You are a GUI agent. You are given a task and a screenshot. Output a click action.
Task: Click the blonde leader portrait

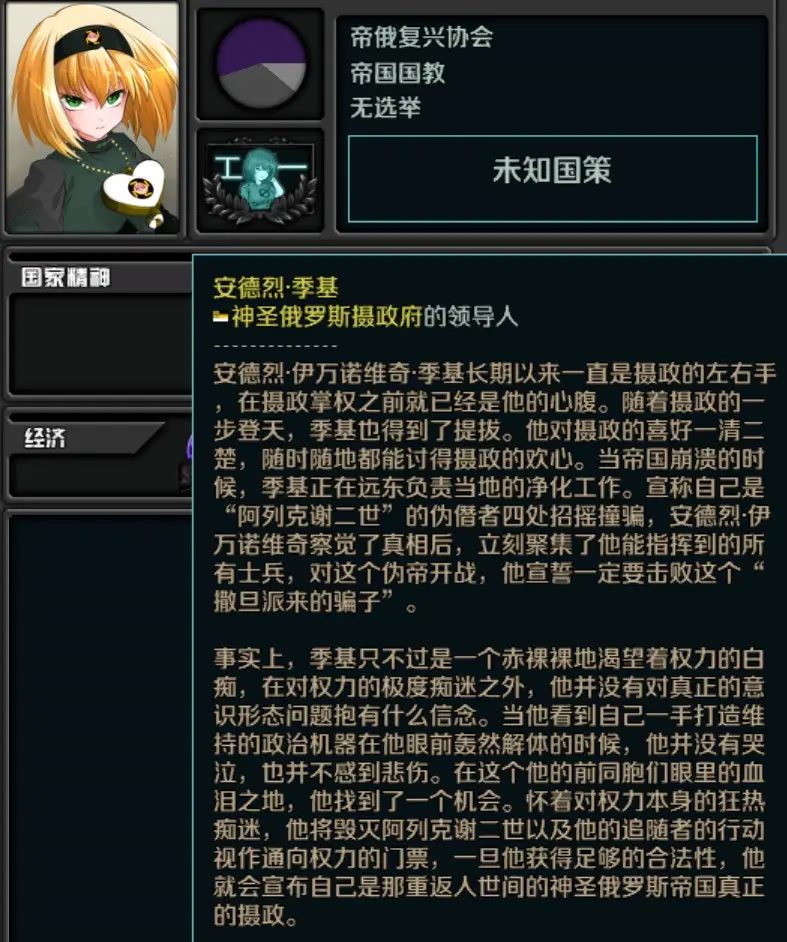click(92, 117)
